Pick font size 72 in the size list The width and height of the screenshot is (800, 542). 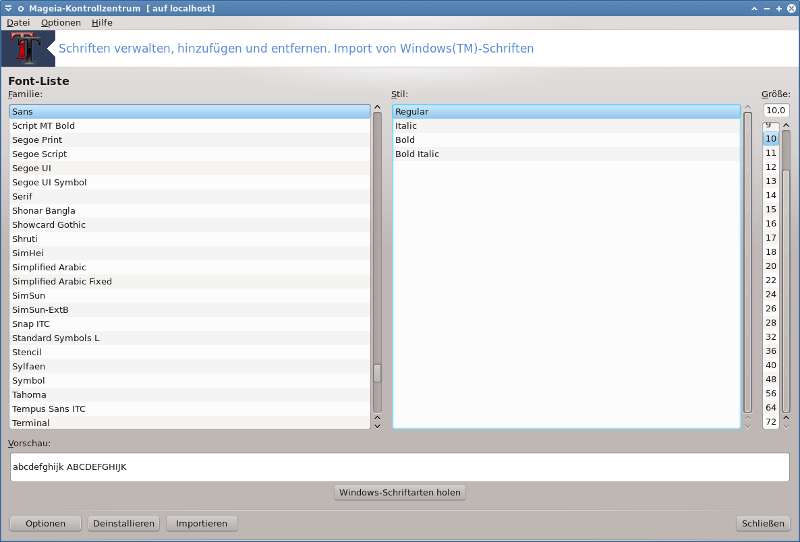click(x=771, y=422)
